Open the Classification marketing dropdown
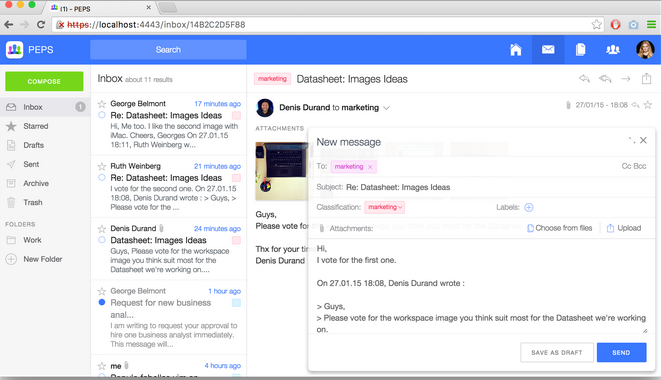This screenshot has width=661, height=380. 385,207
